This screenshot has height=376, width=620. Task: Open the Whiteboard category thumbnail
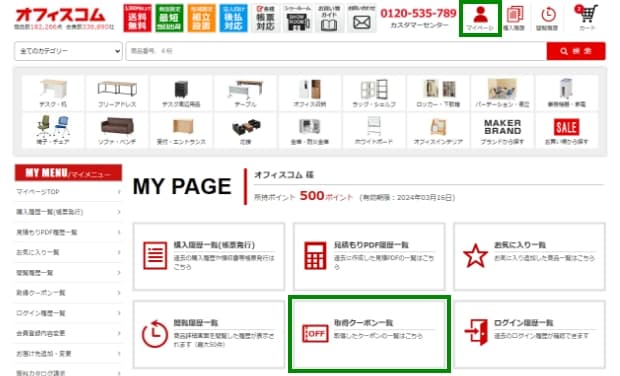pos(374,130)
